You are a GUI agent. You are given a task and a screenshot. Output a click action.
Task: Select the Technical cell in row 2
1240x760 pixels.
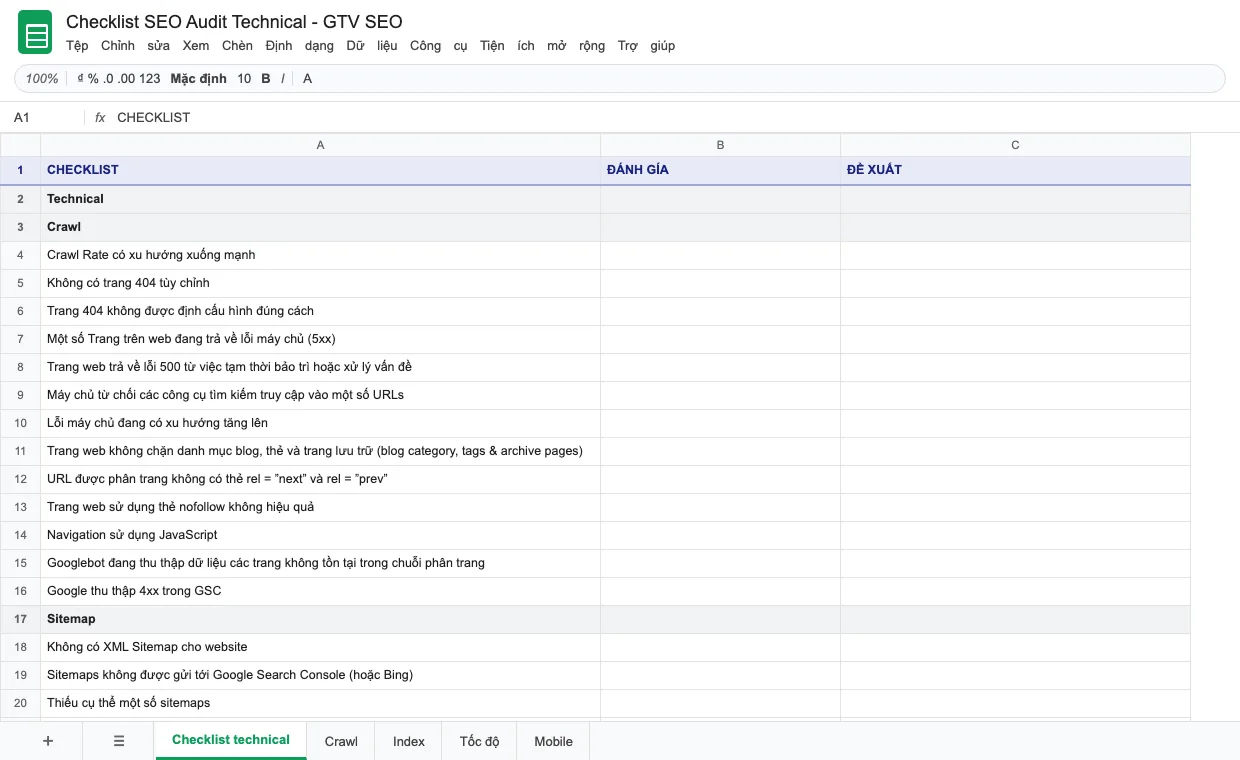[x=320, y=199]
